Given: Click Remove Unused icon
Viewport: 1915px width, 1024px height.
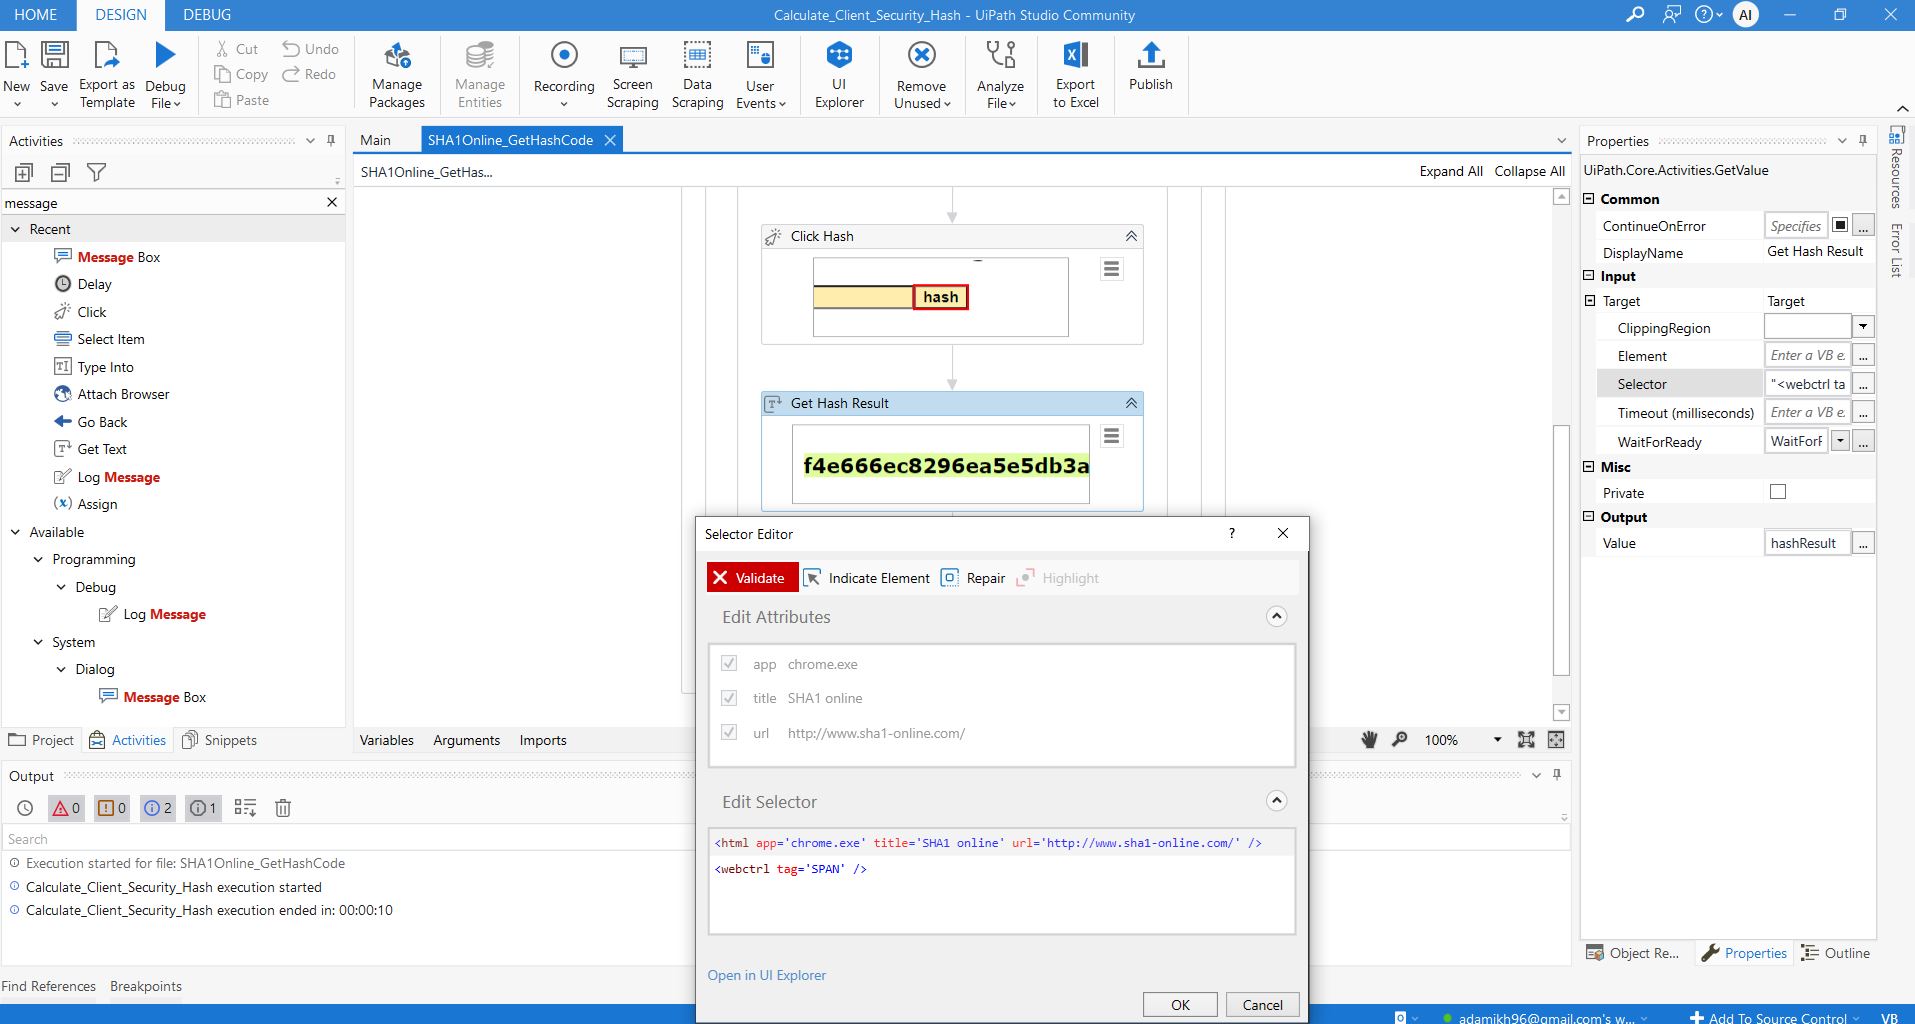Looking at the screenshot, I should 921,55.
